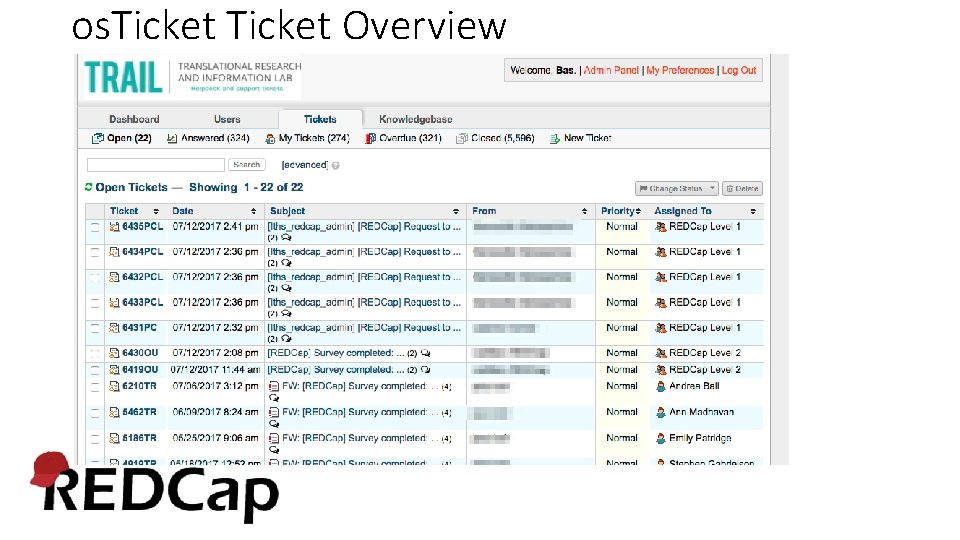Check the box for ticket 6431PC
Viewport: 960px width, 540px height.
pos(95,328)
